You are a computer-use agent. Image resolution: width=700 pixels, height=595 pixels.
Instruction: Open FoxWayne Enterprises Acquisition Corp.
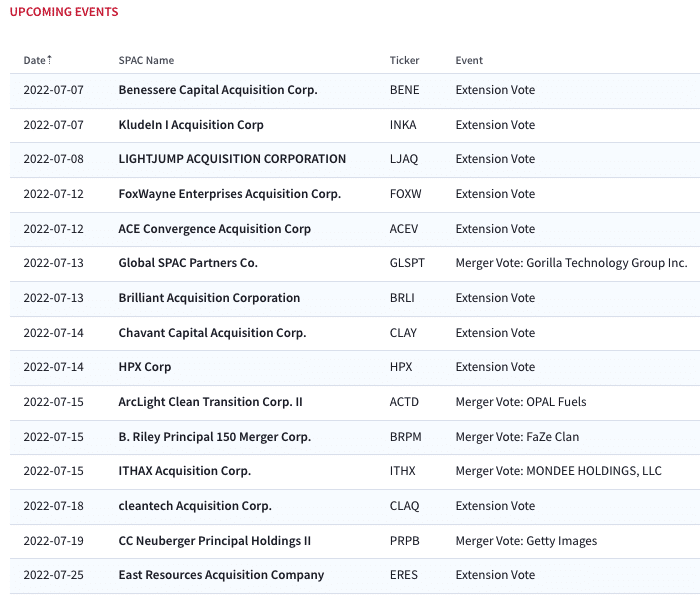229,194
